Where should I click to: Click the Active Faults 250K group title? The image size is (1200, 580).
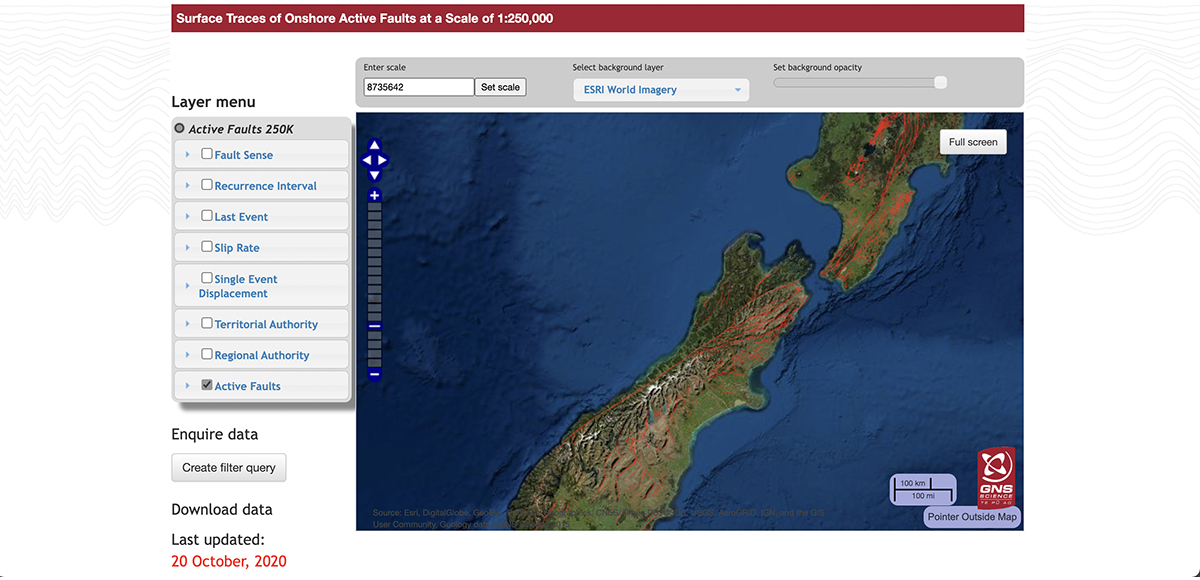[x=241, y=129]
